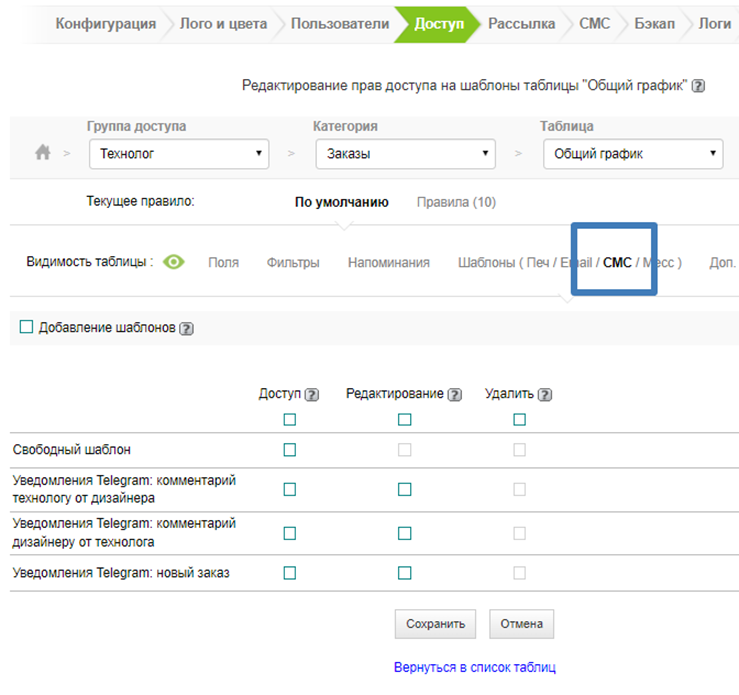Toggle the Удалить column header checkbox
739x695 pixels.
tap(519, 420)
